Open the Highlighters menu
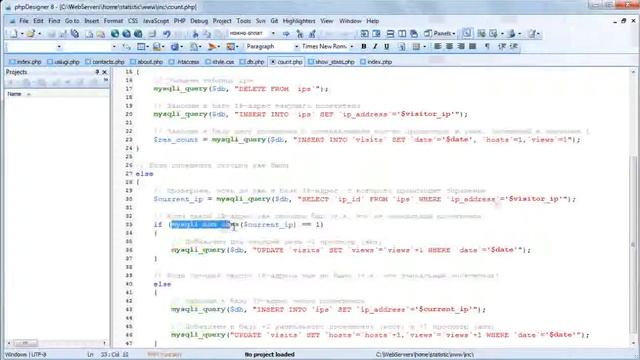This screenshot has width=640, height=360. click(x=299, y=21)
